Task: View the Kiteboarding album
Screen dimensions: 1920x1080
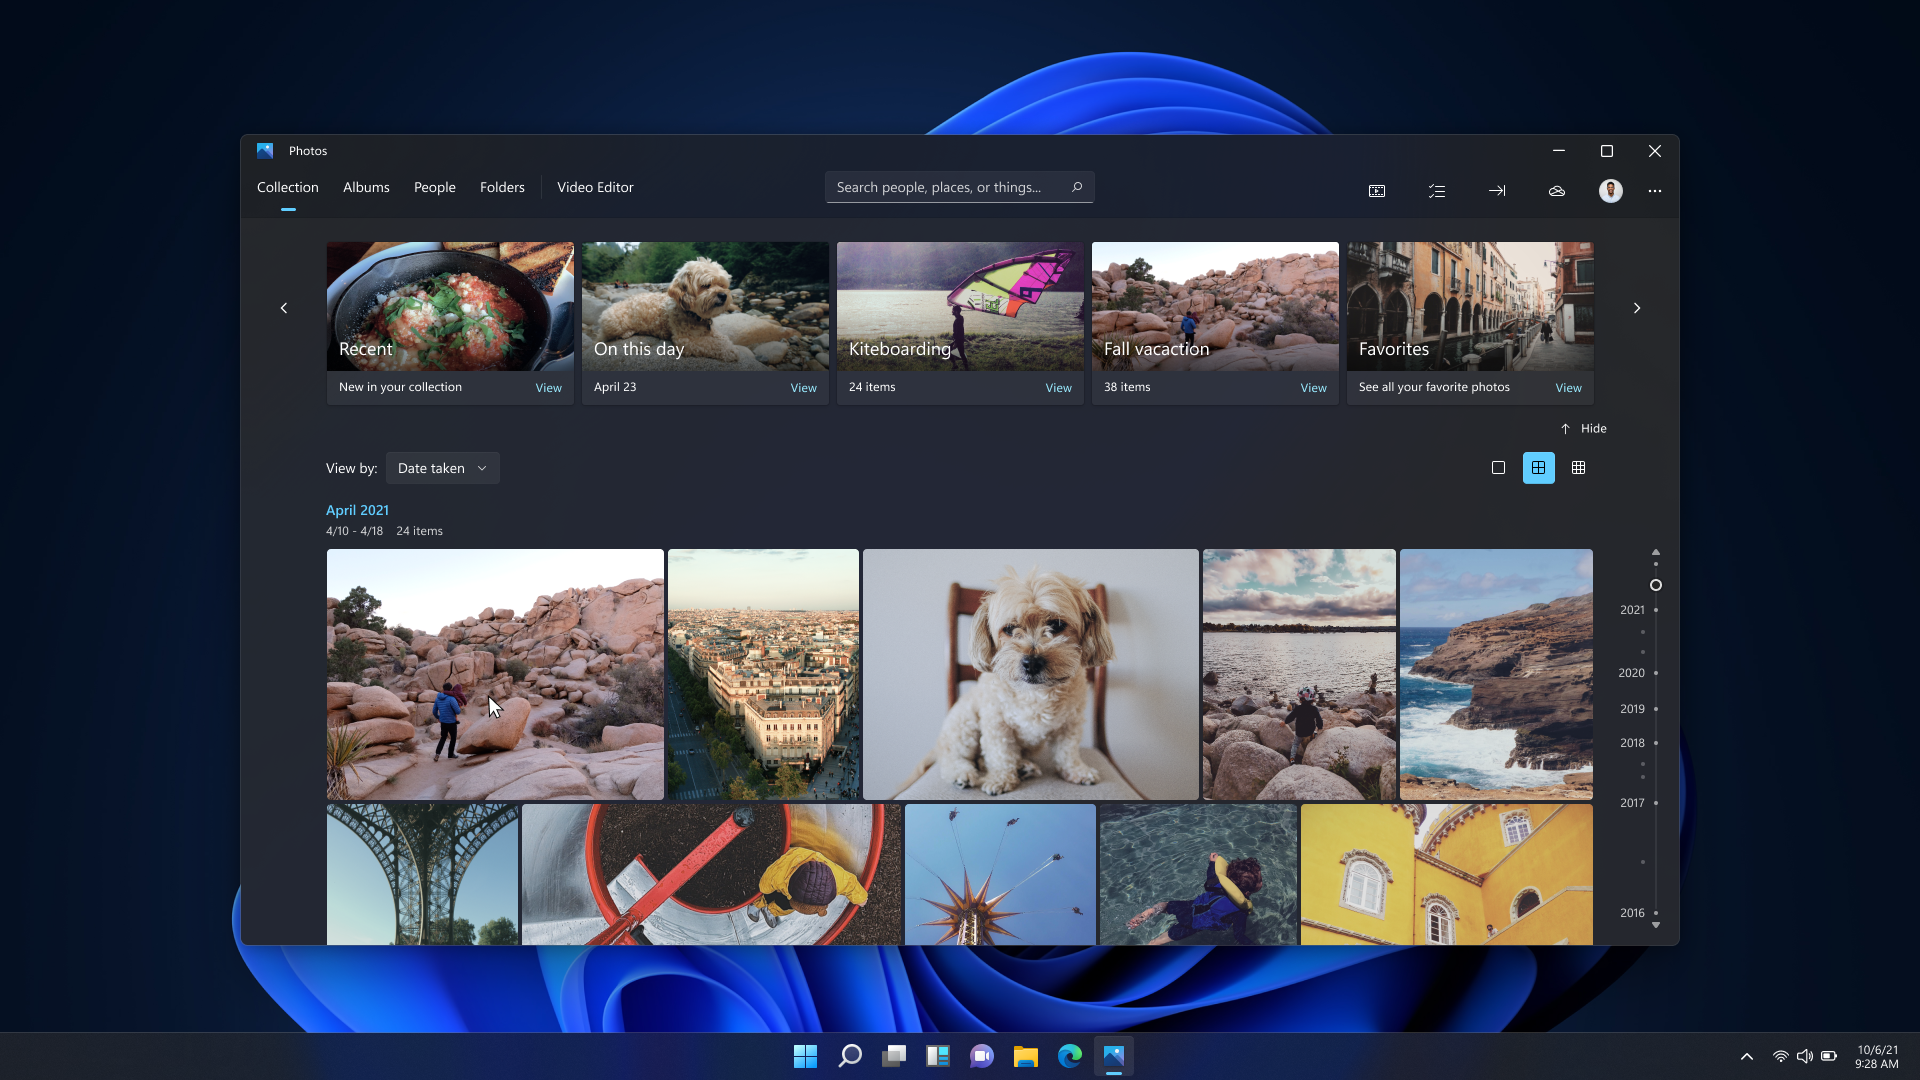Action: pos(1059,386)
